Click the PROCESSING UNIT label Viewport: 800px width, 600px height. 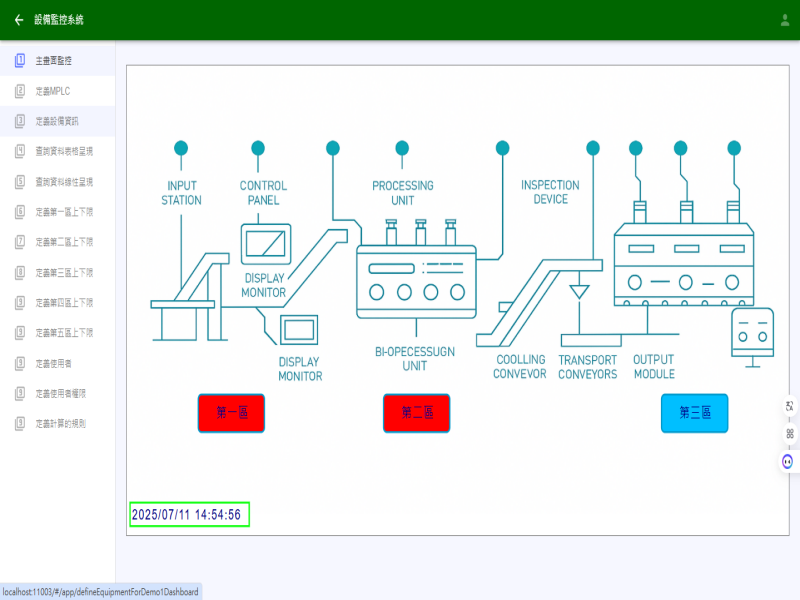tap(403, 193)
